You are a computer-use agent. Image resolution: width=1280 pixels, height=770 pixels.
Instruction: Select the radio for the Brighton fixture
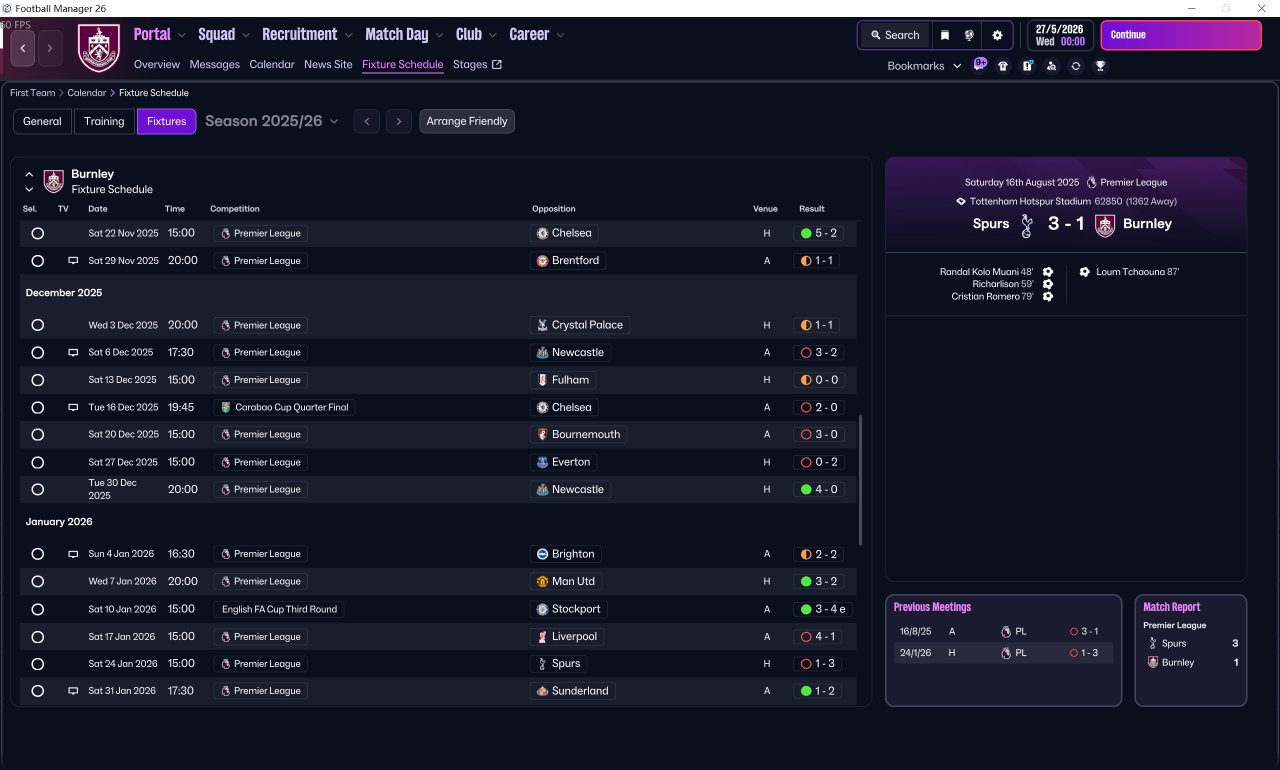coord(37,554)
